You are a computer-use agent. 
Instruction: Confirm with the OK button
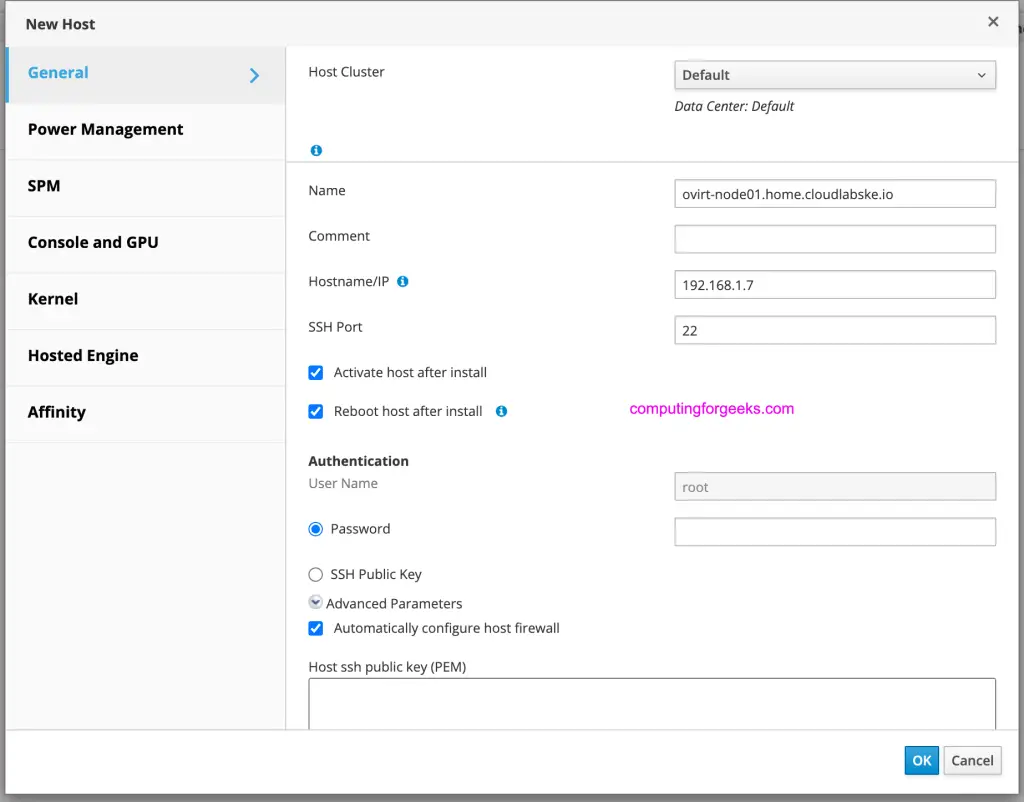(x=921, y=760)
